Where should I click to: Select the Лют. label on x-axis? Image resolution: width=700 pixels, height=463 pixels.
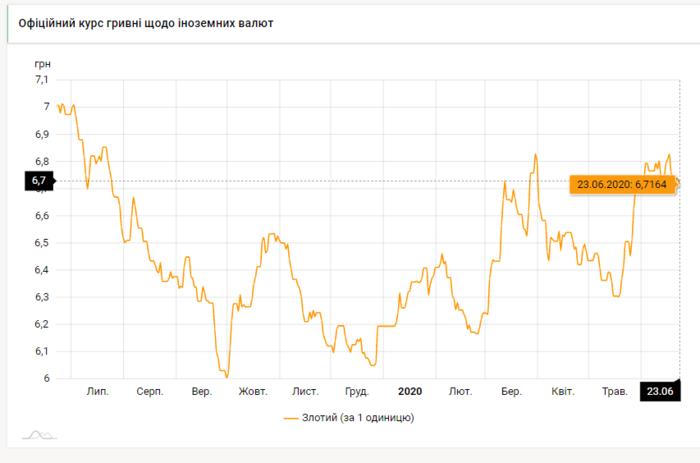coord(461,391)
